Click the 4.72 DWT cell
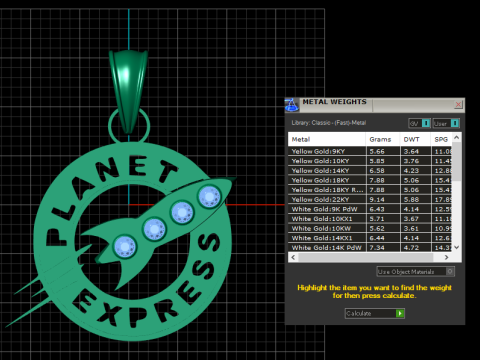 (415, 248)
